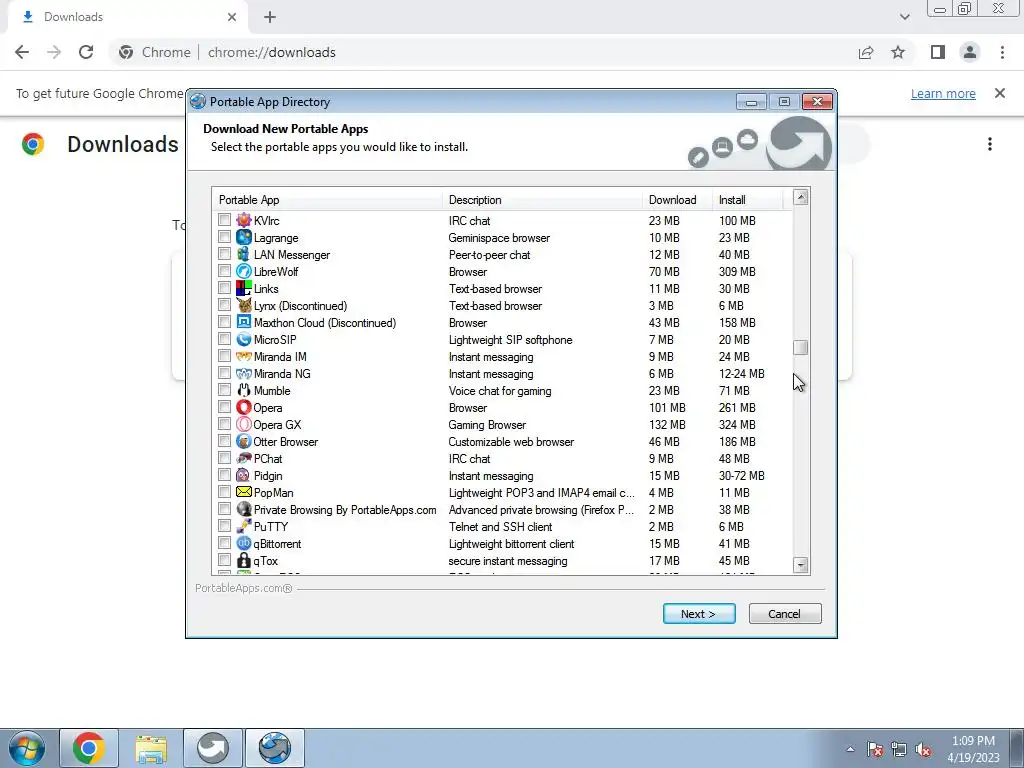Click the qTox padlock icon
This screenshot has width=1024, height=768.
click(x=244, y=560)
